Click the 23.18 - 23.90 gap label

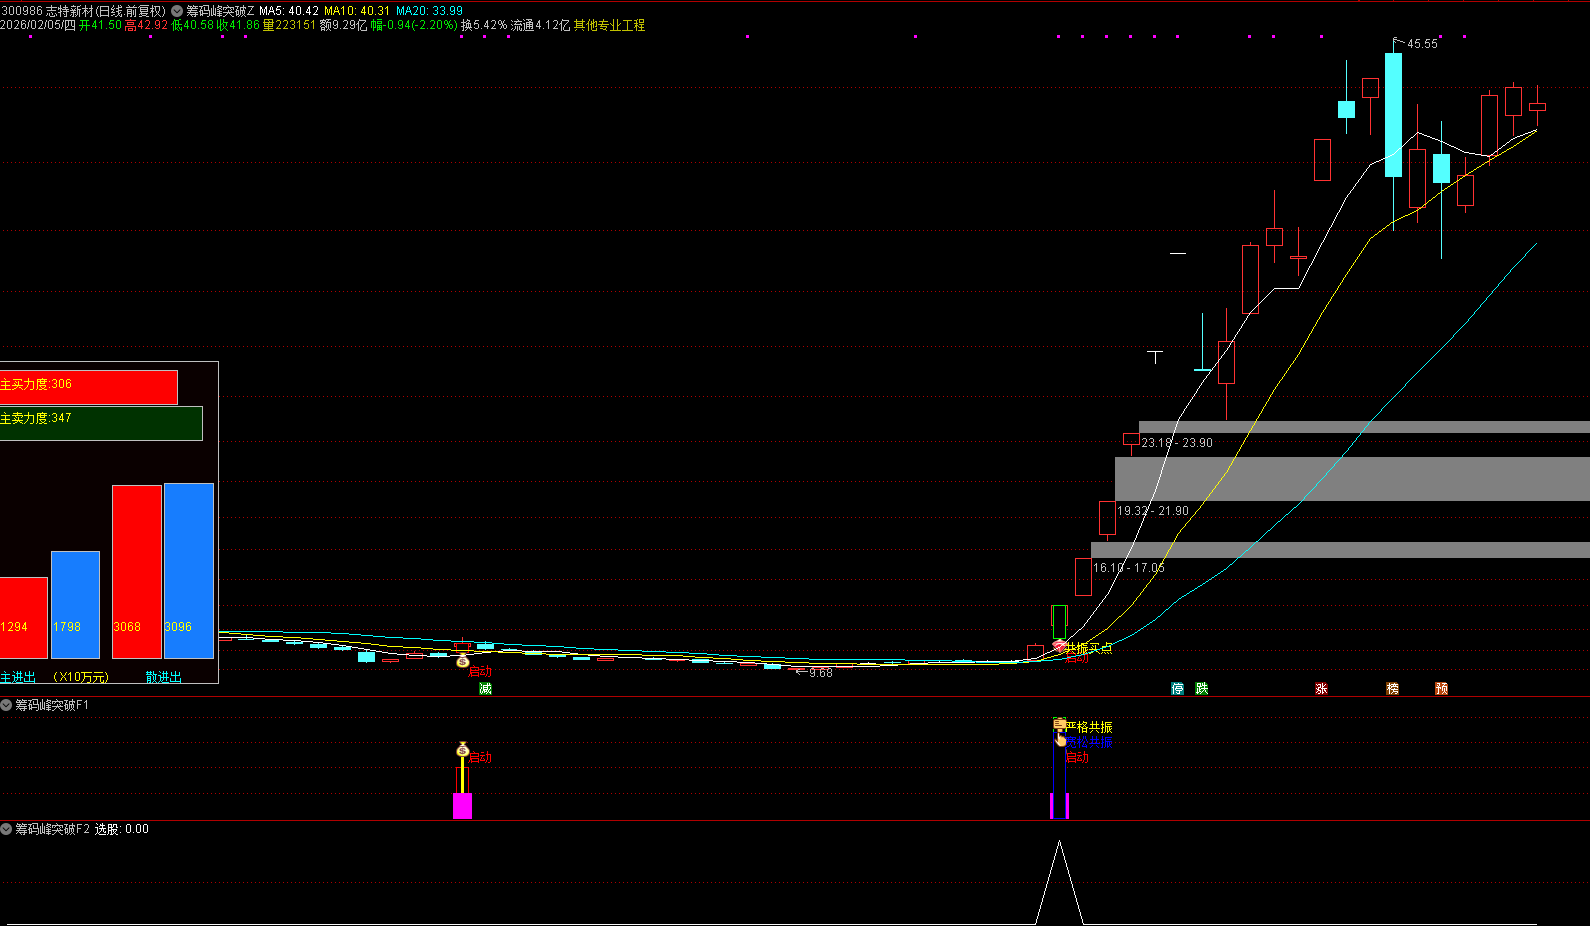(1177, 443)
